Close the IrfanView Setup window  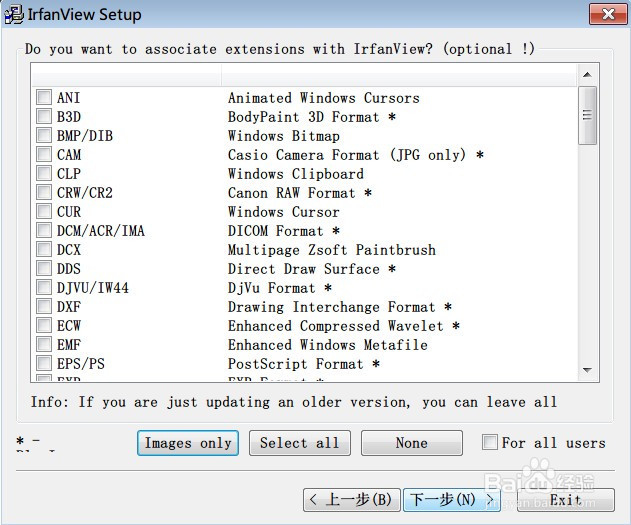(608, 14)
